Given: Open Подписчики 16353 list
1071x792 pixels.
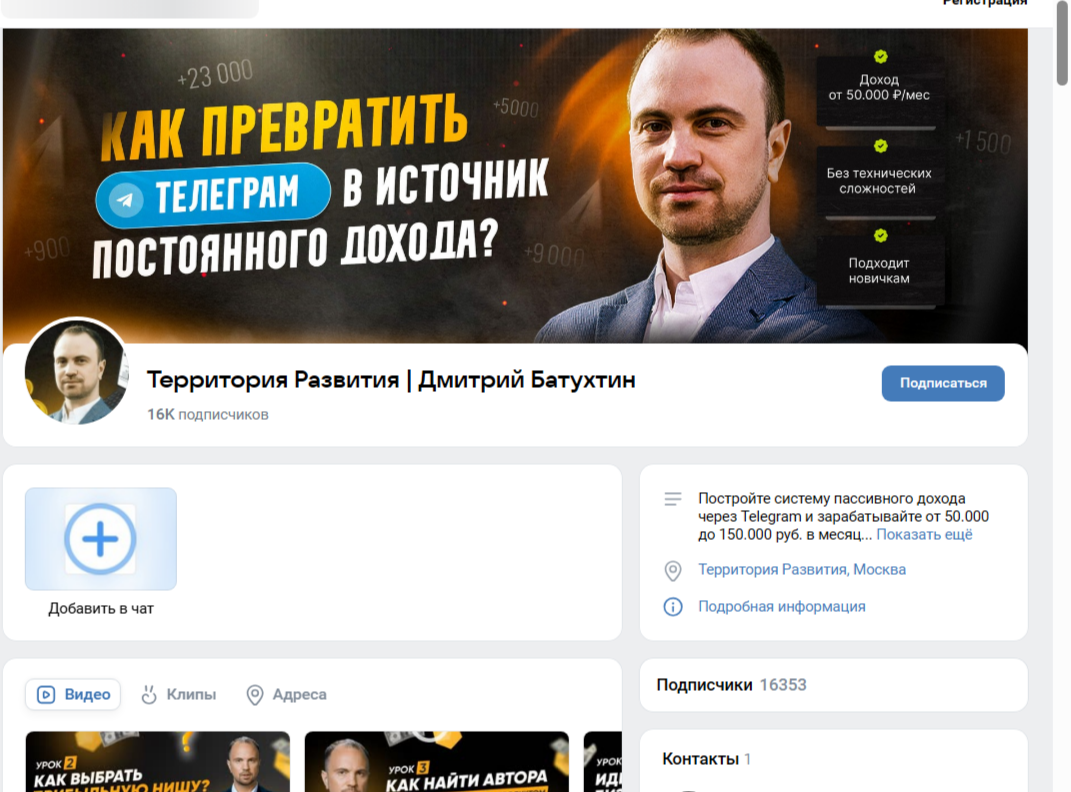Looking at the screenshot, I should (731, 685).
